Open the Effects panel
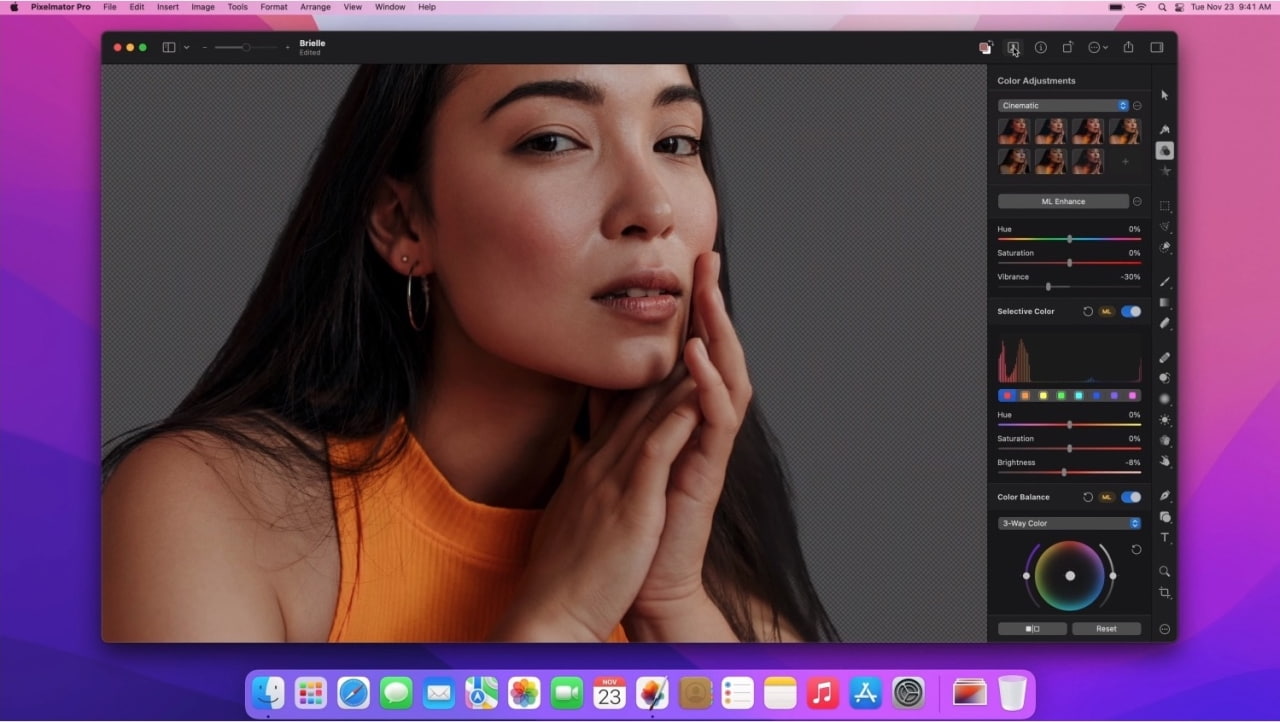This screenshot has width=1280, height=722. [x=1165, y=171]
